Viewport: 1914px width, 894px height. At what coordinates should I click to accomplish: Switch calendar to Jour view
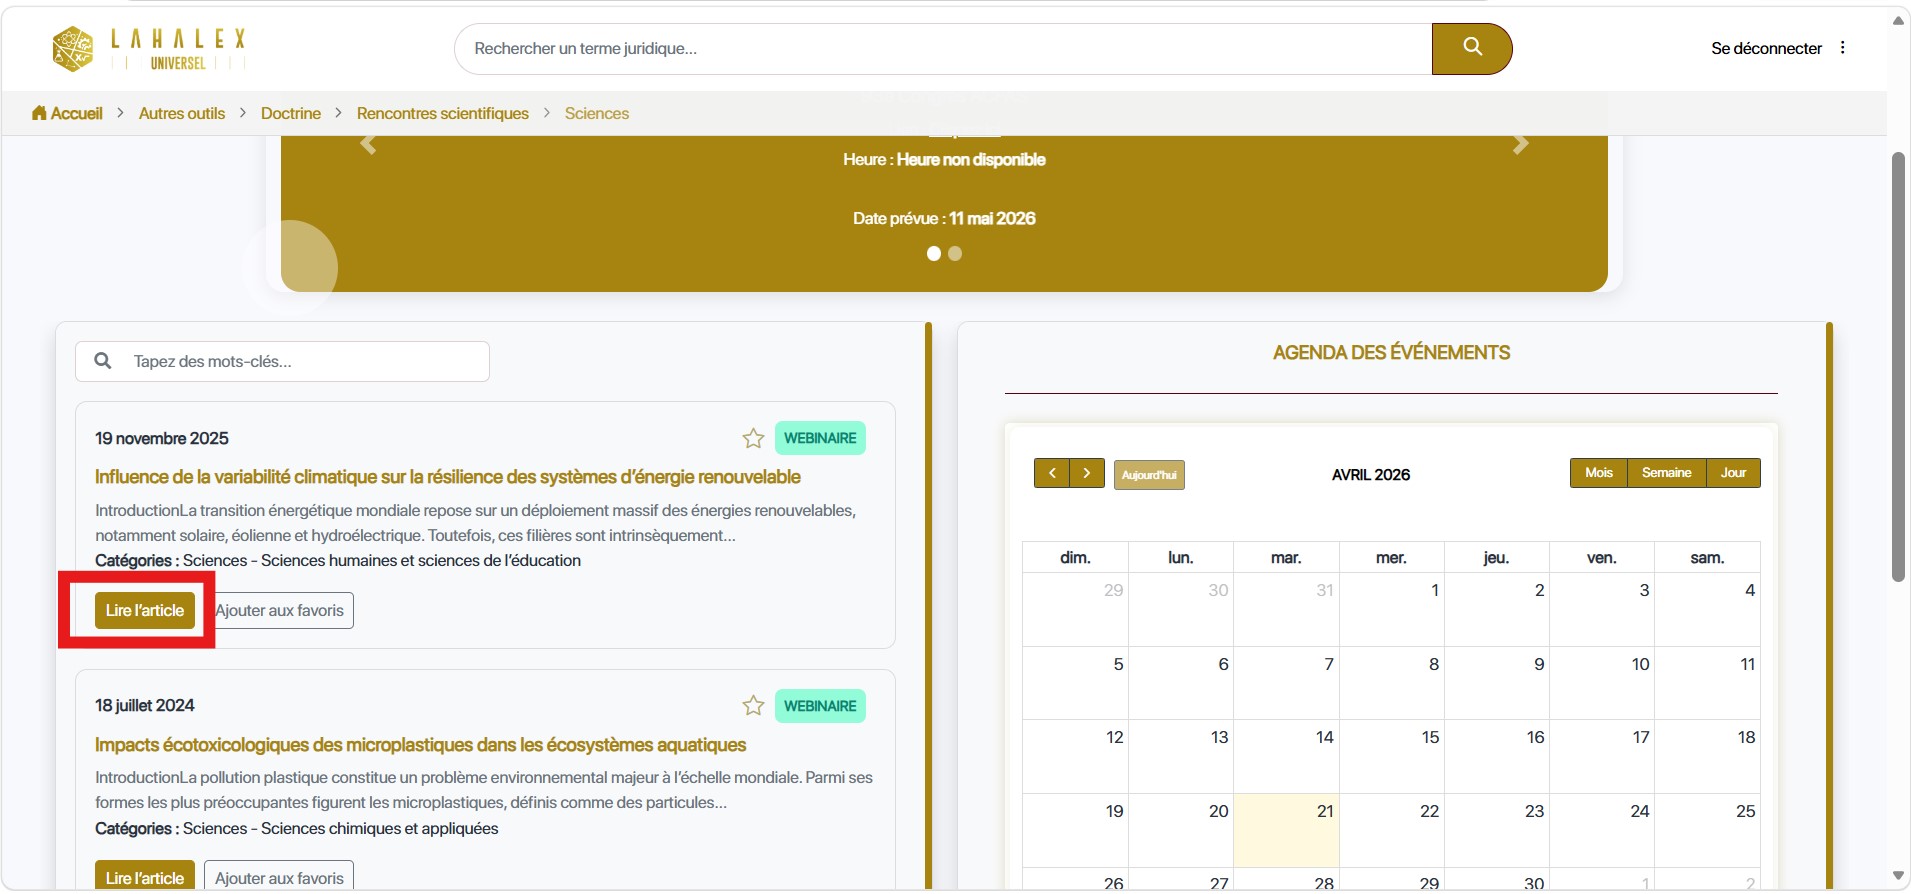pos(1734,473)
